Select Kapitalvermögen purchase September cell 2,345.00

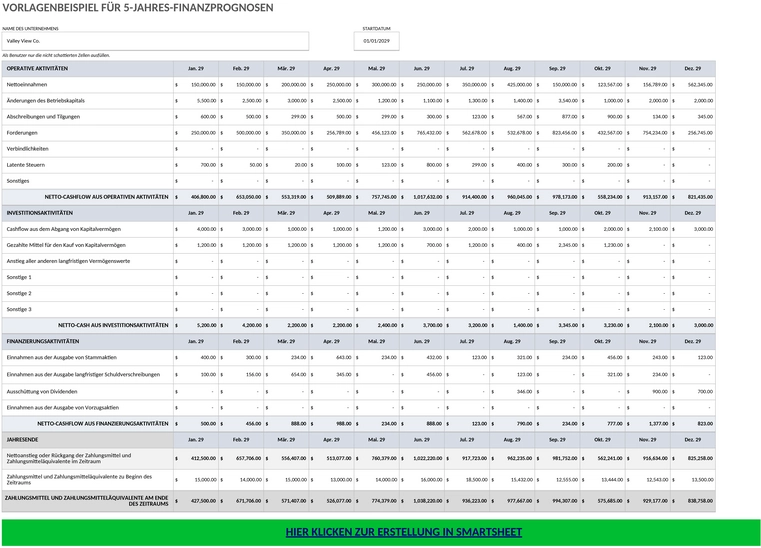pyautogui.click(x=557, y=245)
